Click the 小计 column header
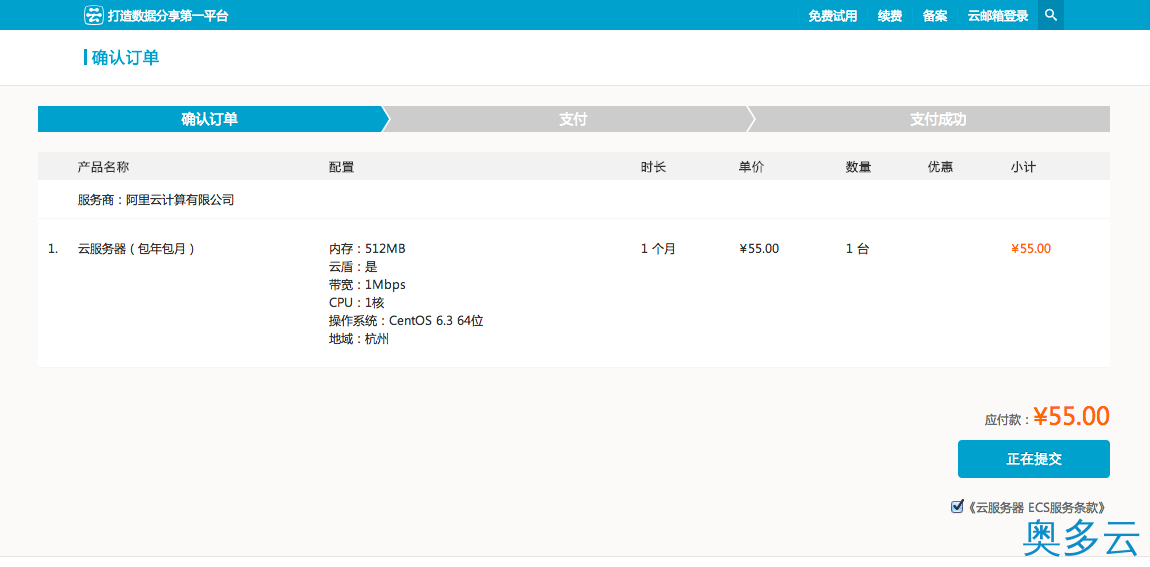 point(1023,167)
